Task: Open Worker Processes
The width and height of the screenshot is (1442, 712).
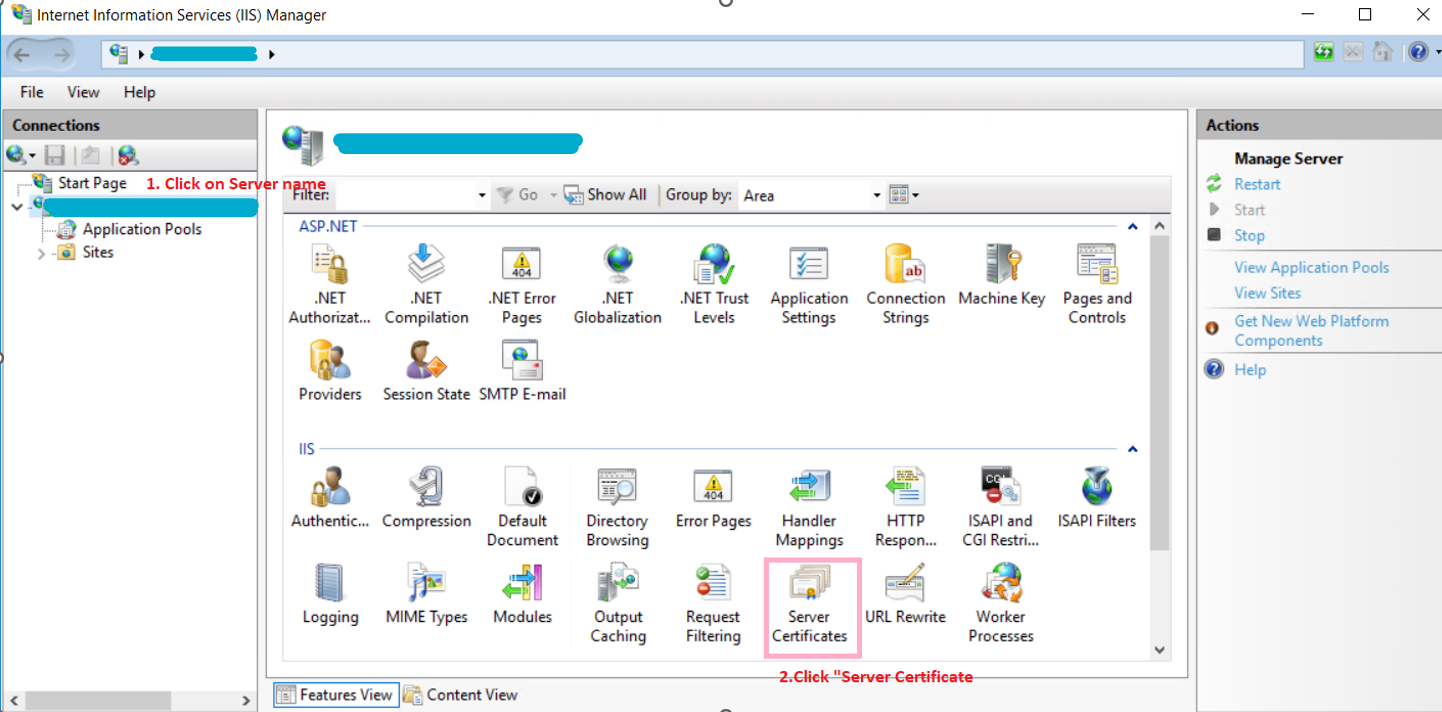Action: [999, 598]
